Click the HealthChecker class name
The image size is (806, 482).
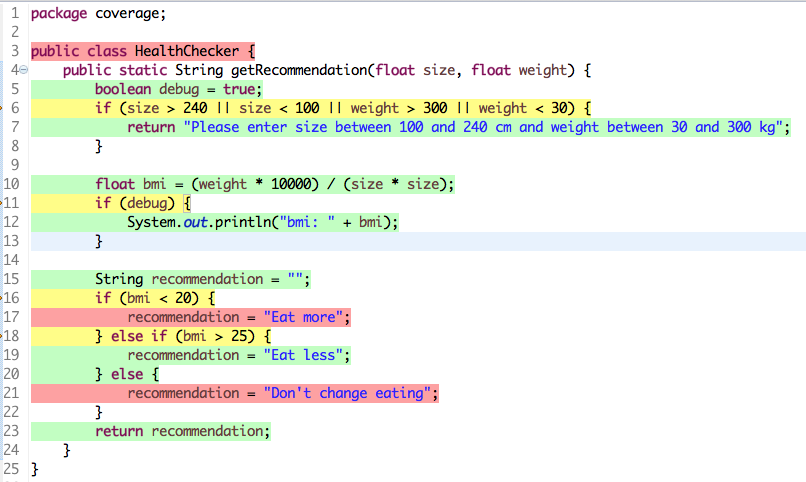pyautogui.click(x=187, y=51)
